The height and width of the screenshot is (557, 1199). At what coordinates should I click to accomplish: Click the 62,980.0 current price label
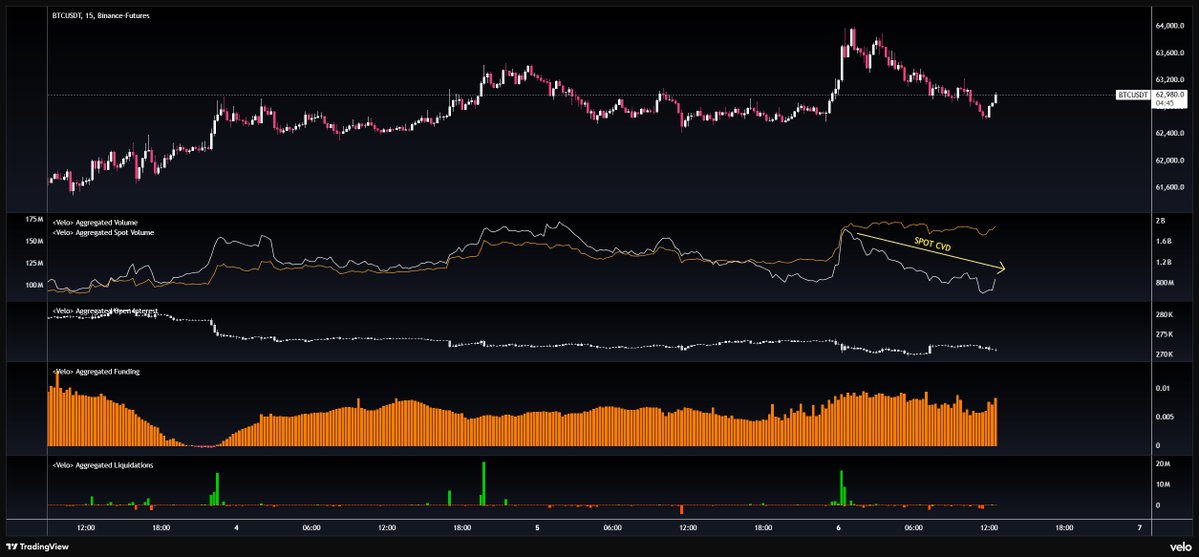pyautogui.click(x=1169, y=95)
